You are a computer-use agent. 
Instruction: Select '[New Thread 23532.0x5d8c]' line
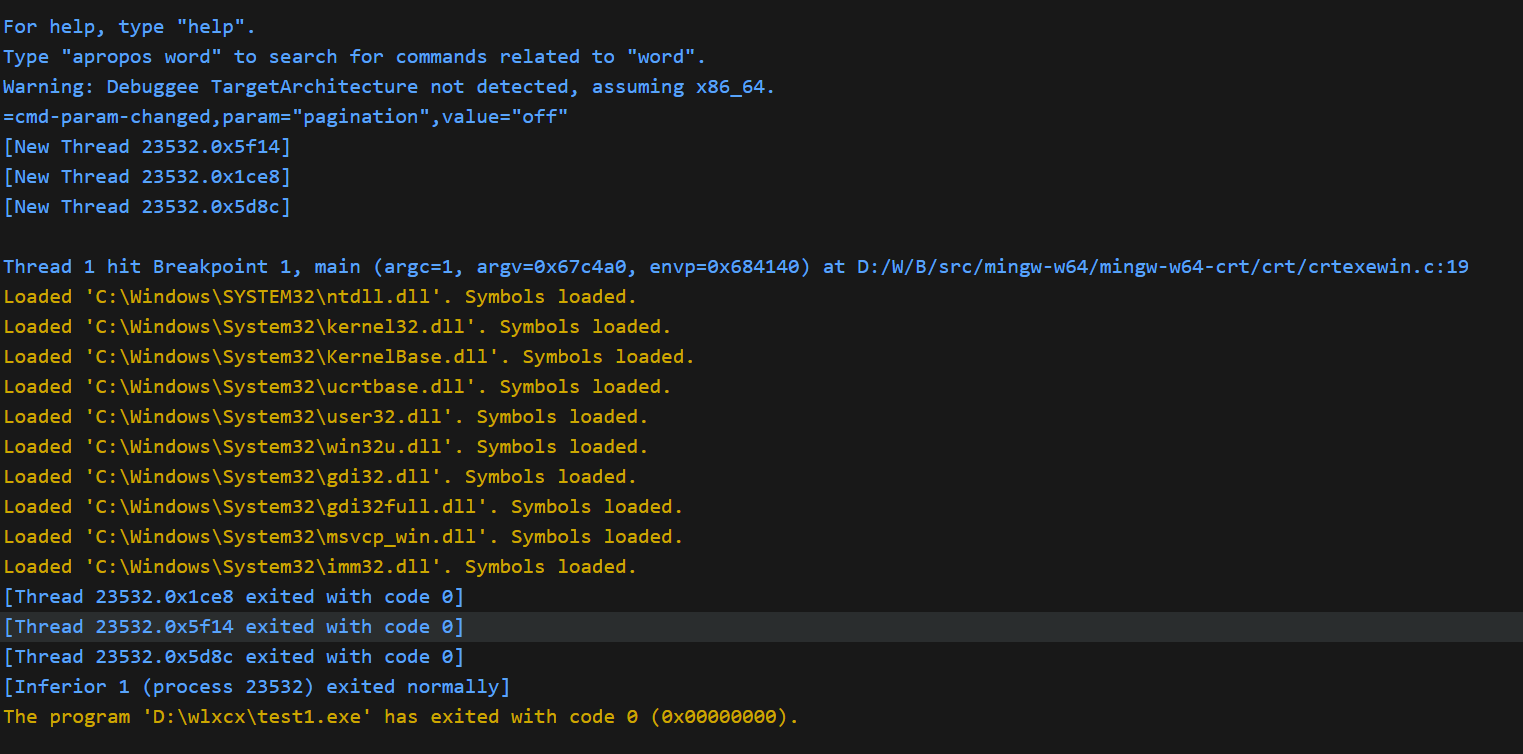[x=147, y=207]
